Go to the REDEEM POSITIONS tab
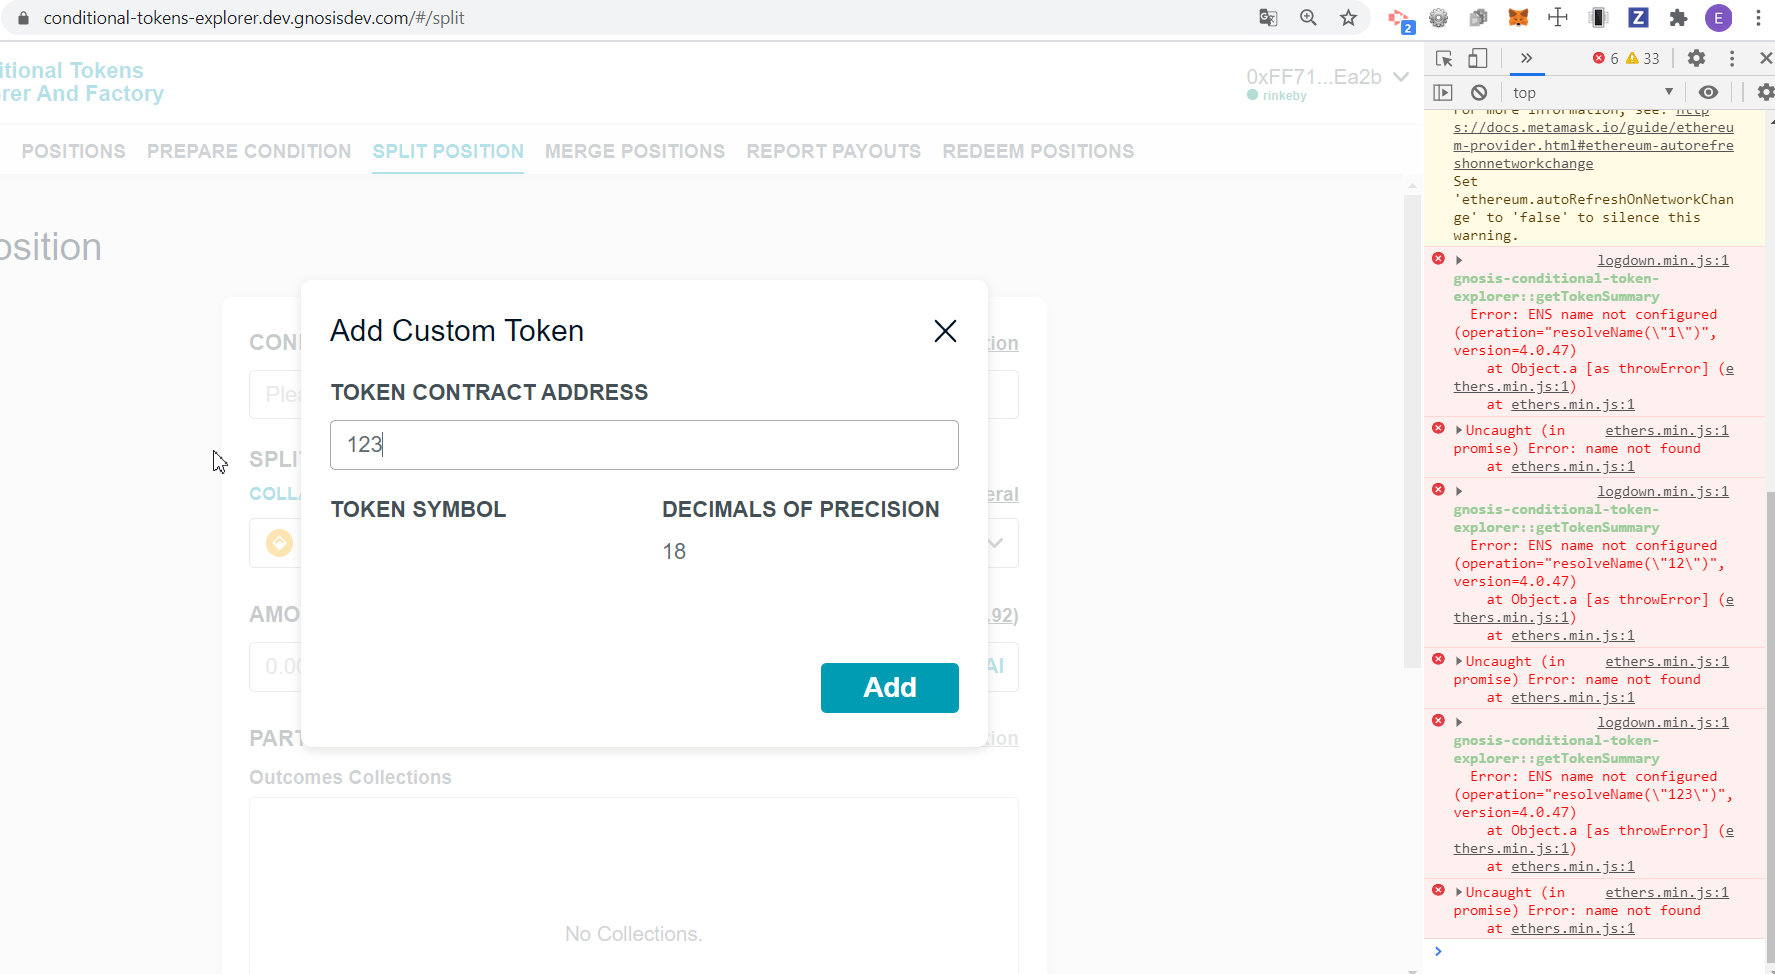Viewport: 1775px width, 974px height. coord(1038,151)
